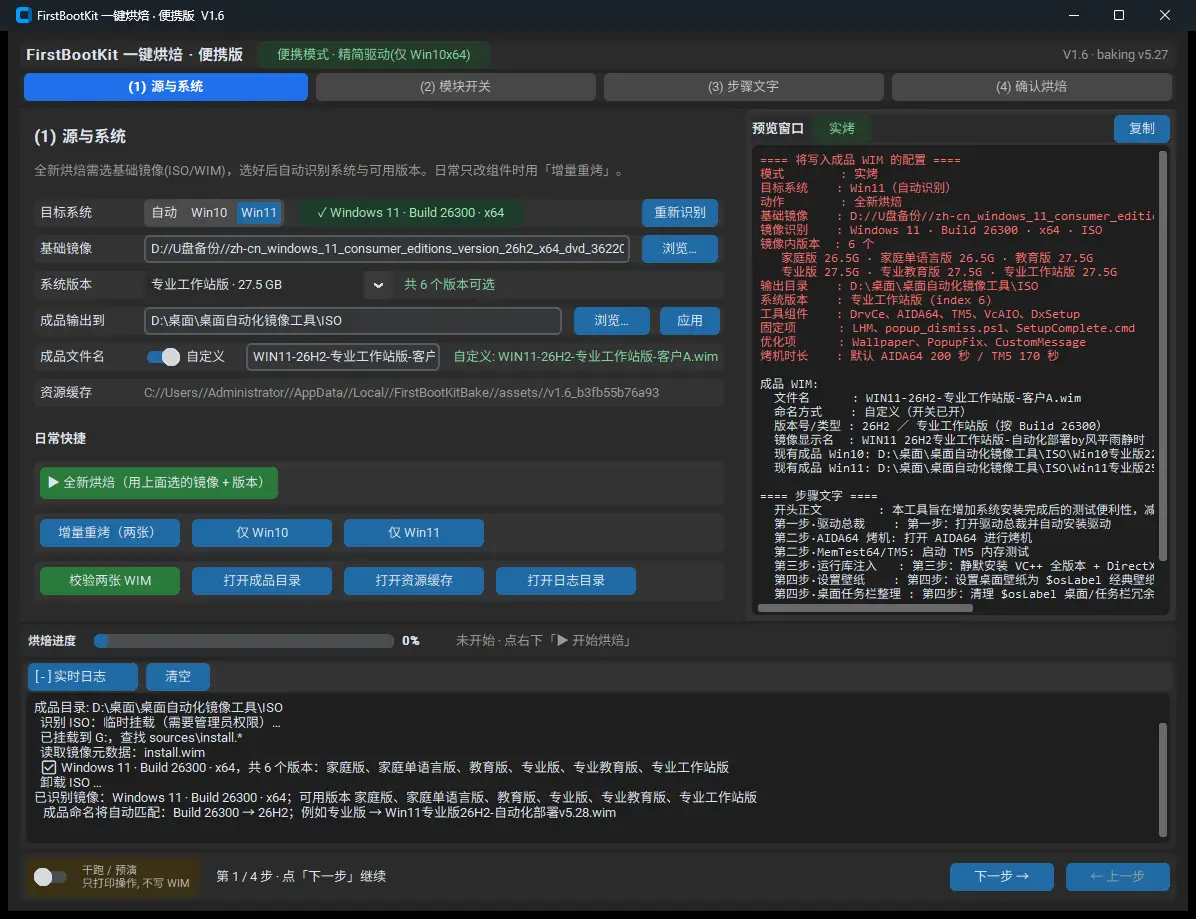
Task: Click the 实烤 mode label beside 预览窗口
Action: point(841,129)
